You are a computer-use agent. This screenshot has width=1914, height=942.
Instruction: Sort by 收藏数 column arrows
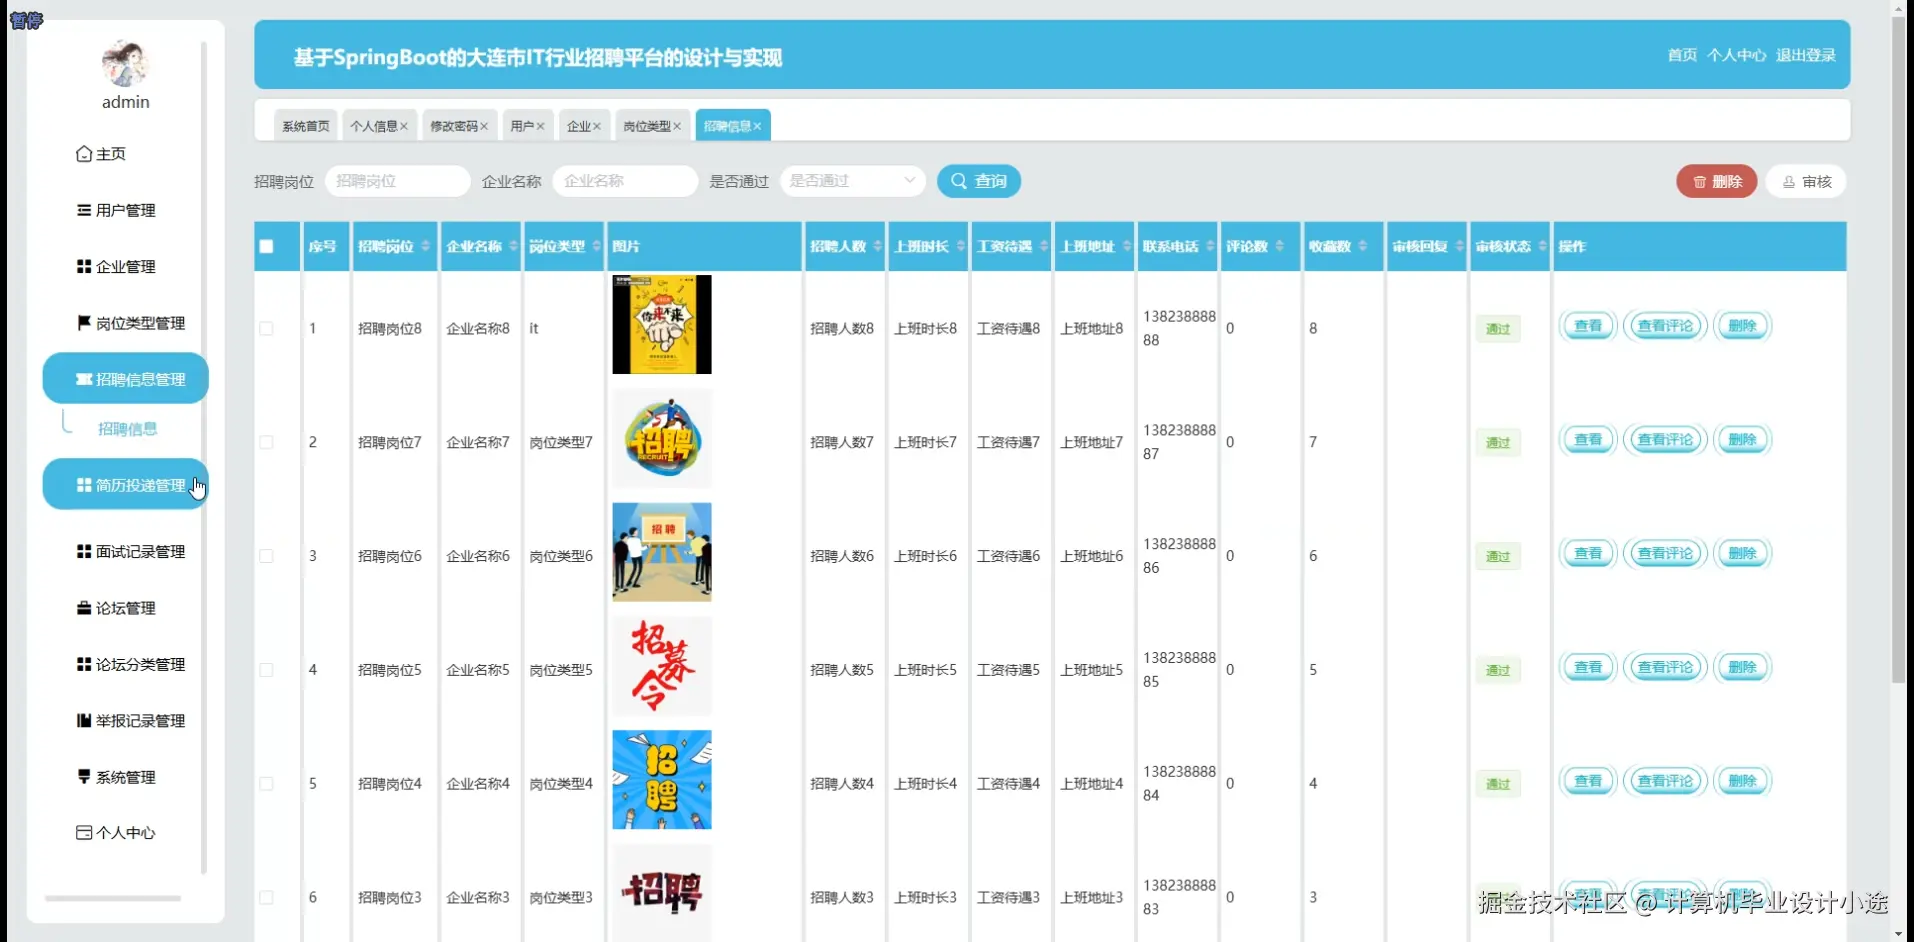(1363, 246)
